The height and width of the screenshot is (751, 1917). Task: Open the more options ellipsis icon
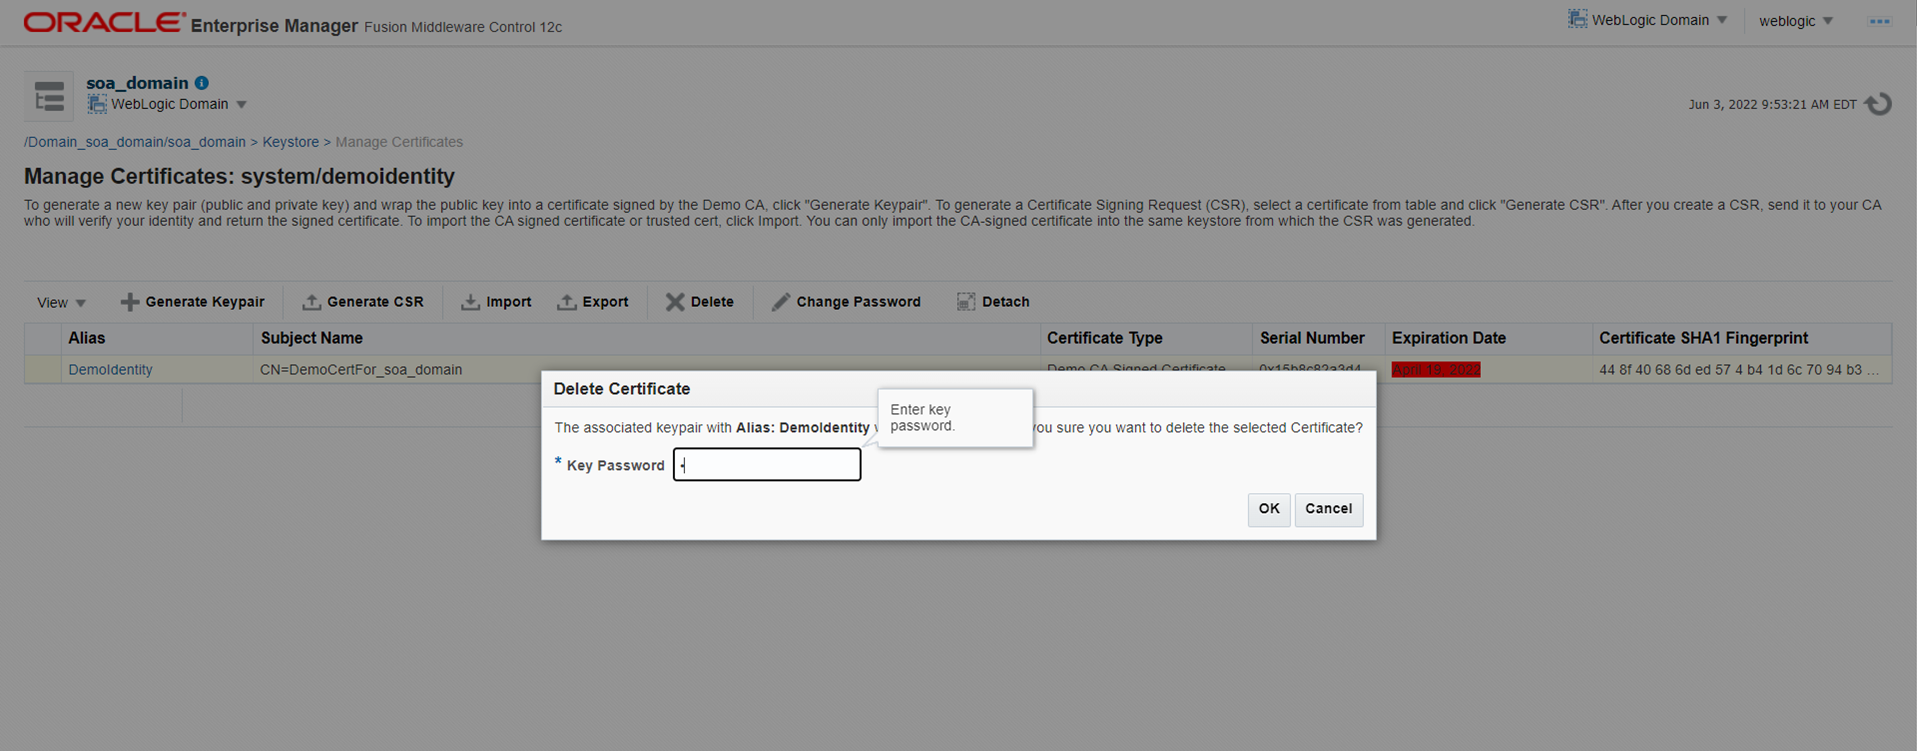pyautogui.click(x=1880, y=21)
